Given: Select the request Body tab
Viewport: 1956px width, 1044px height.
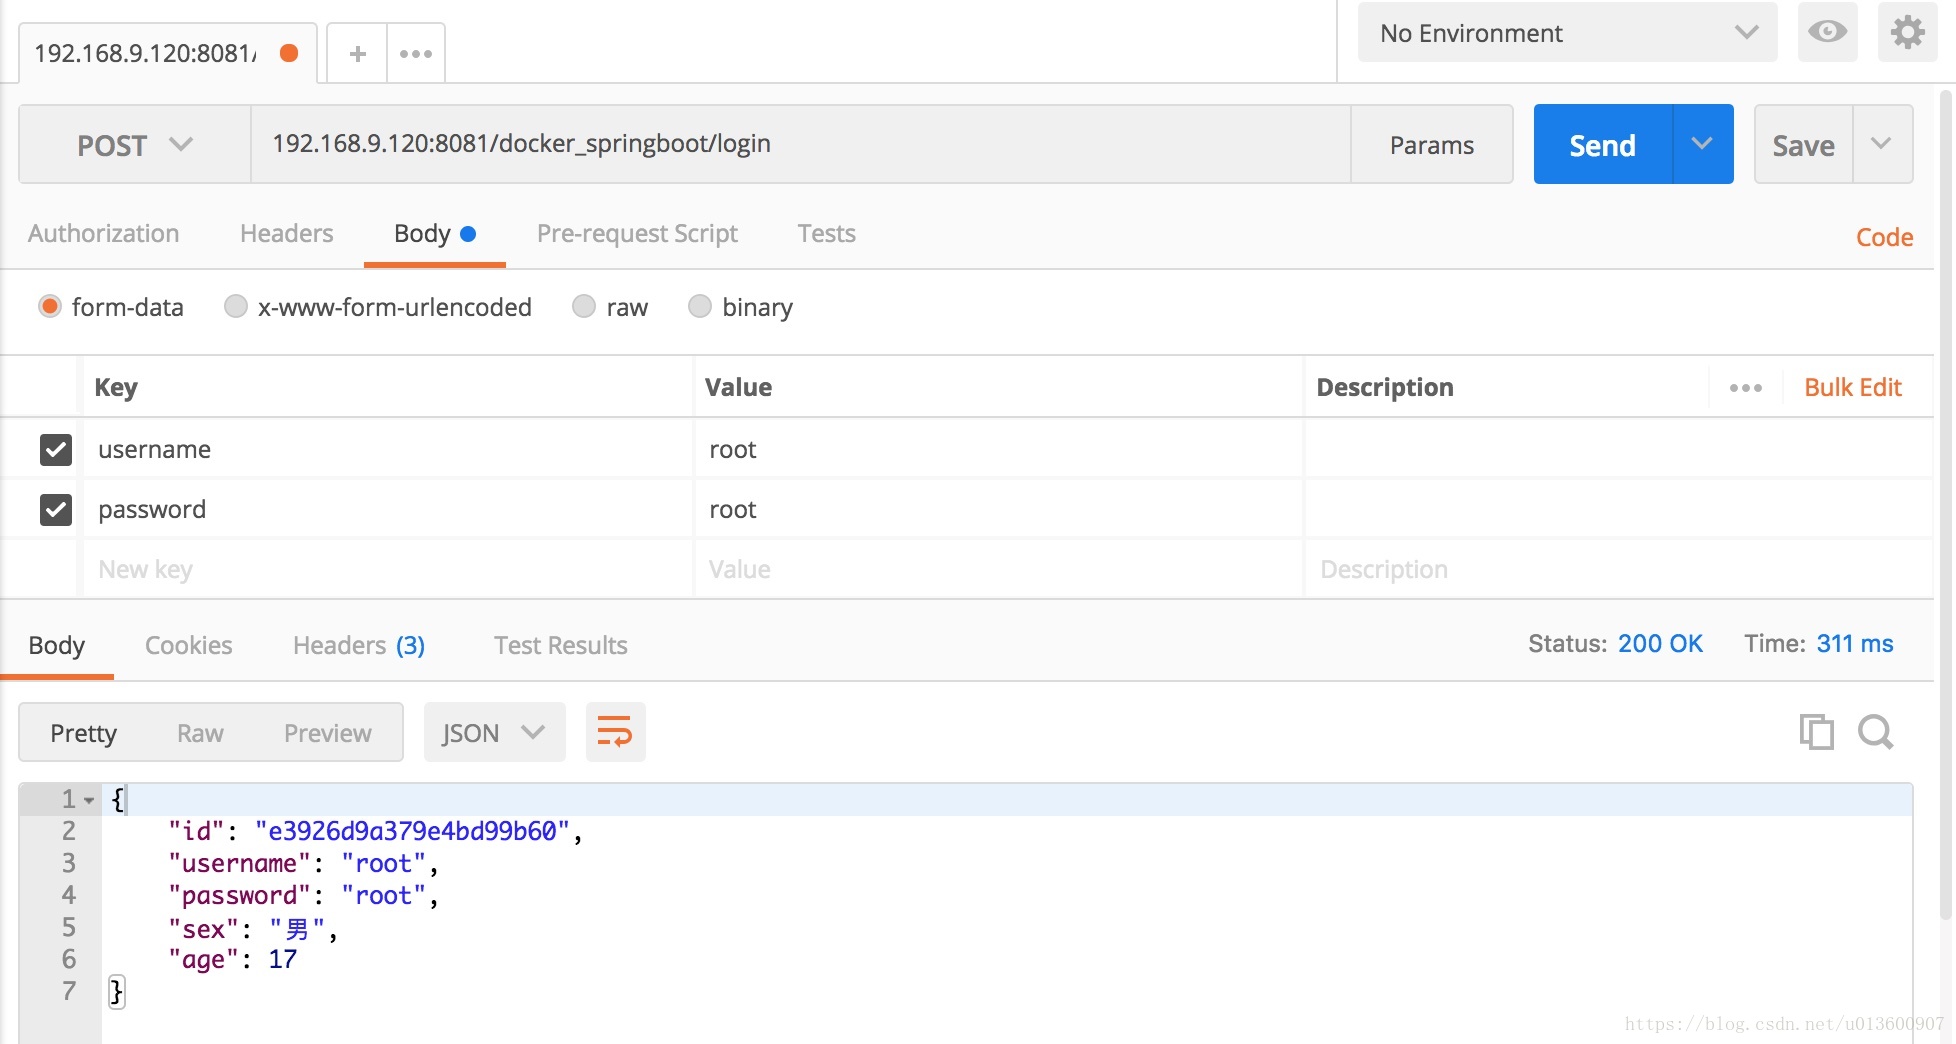Looking at the screenshot, I should pyautogui.click(x=435, y=234).
